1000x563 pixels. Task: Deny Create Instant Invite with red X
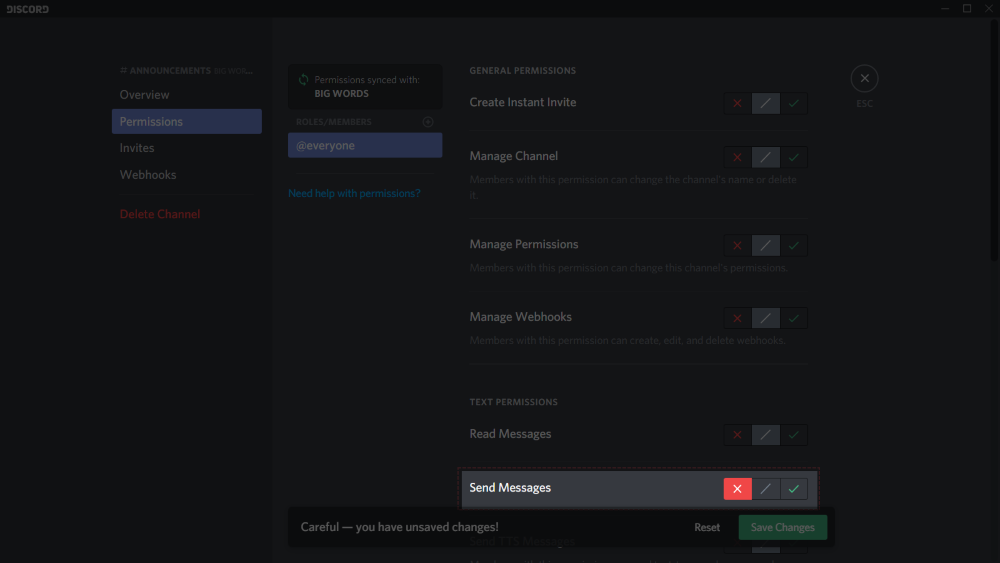pyautogui.click(x=737, y=103)
